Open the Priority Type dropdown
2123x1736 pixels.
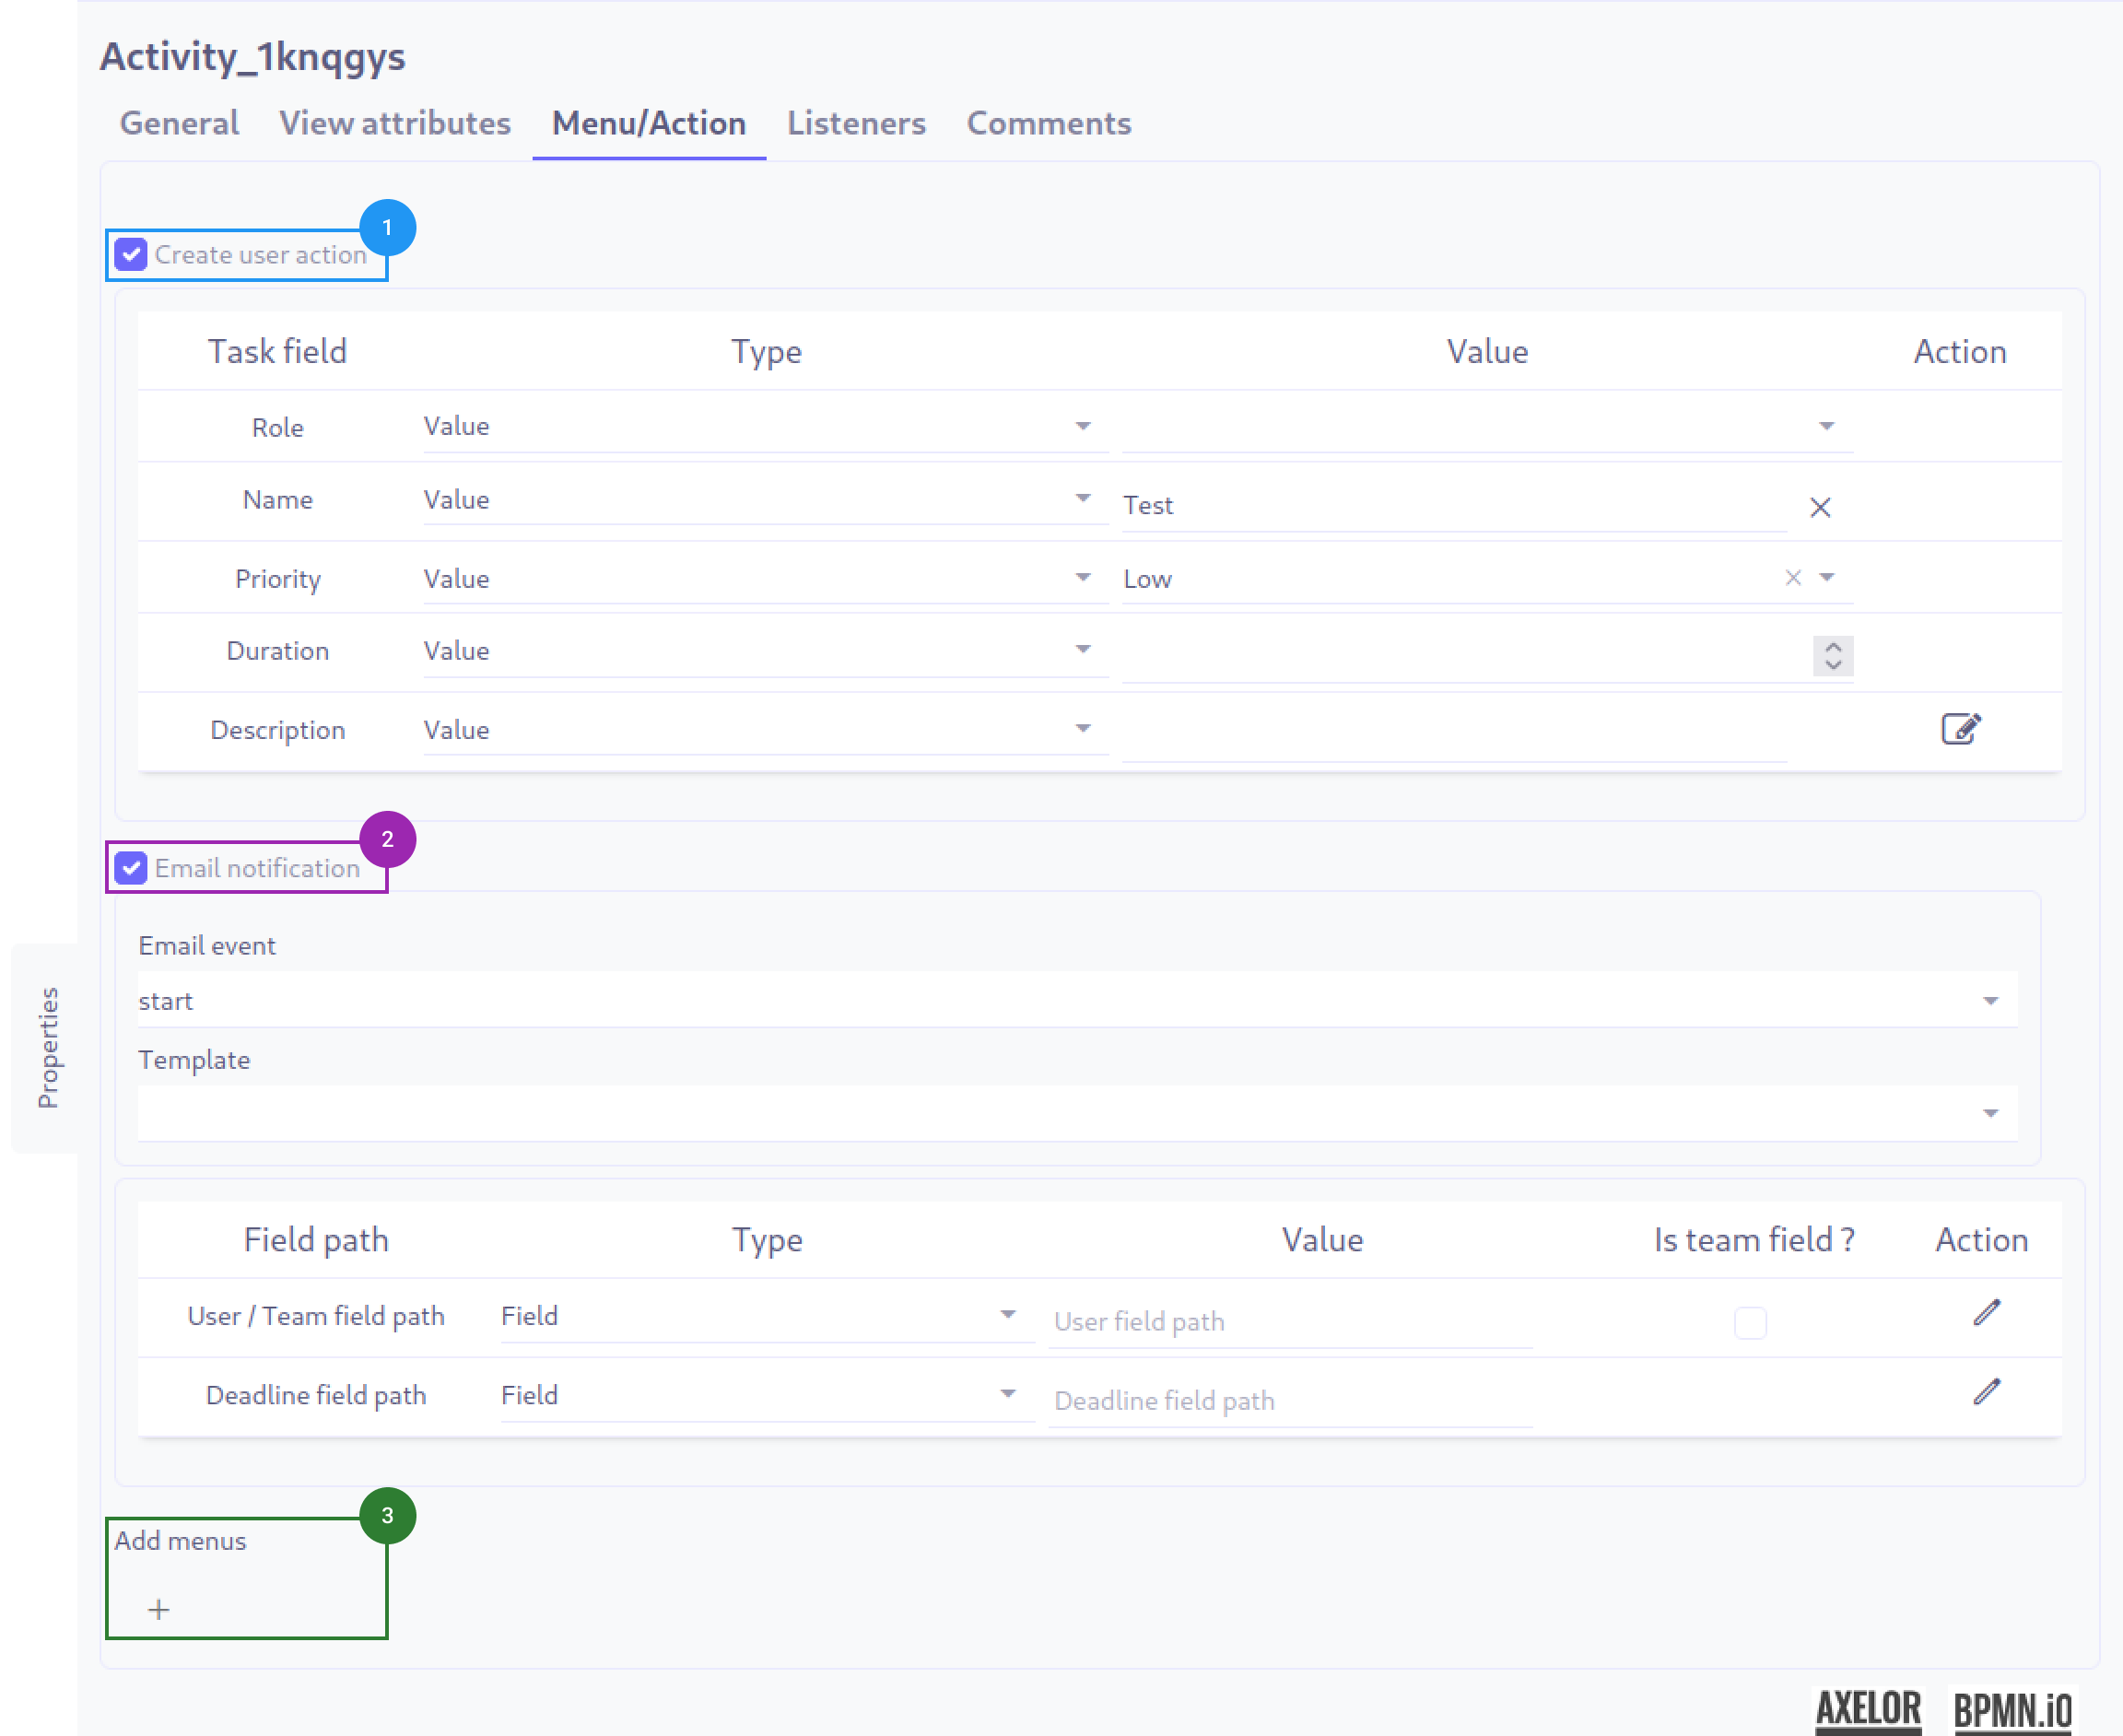pos(1083,577)
